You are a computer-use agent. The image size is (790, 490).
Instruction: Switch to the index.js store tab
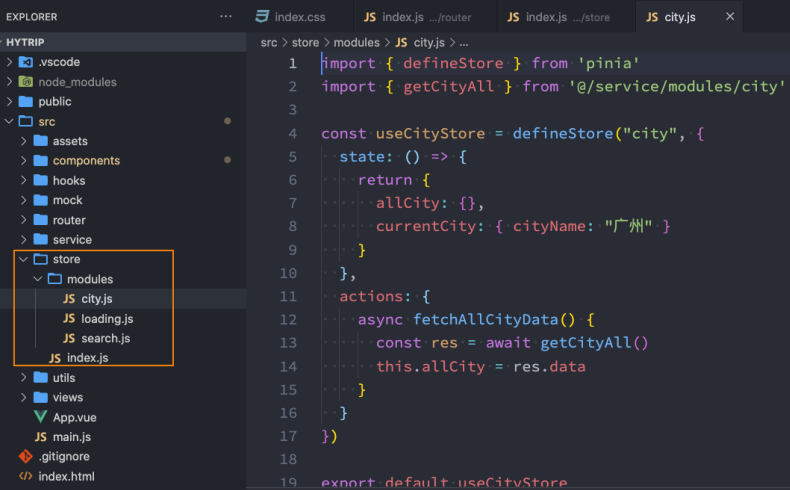point(566,17)
